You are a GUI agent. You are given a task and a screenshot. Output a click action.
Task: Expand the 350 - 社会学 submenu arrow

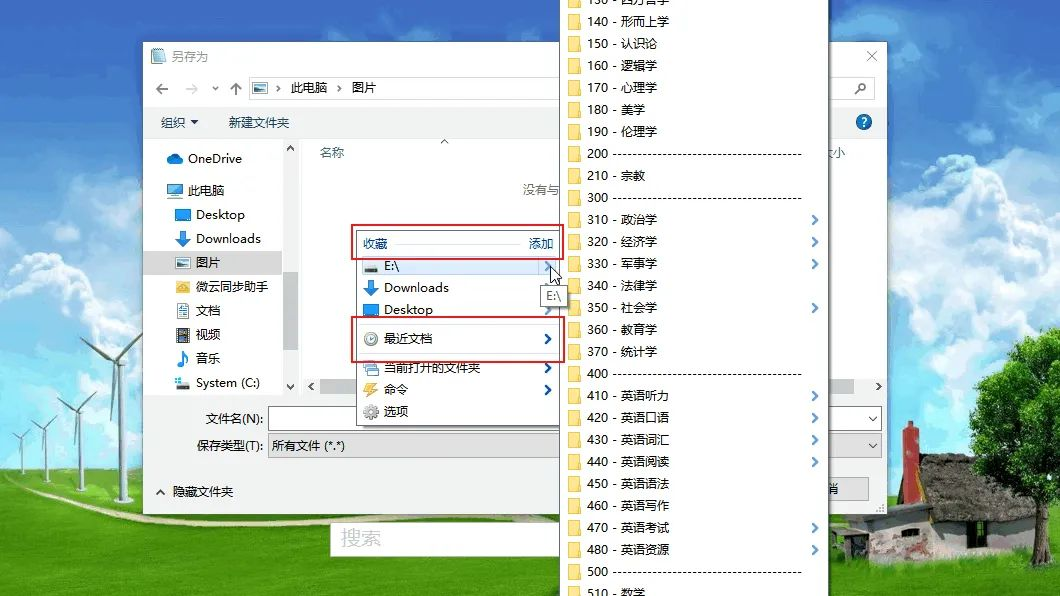click(x=815, y=308)
